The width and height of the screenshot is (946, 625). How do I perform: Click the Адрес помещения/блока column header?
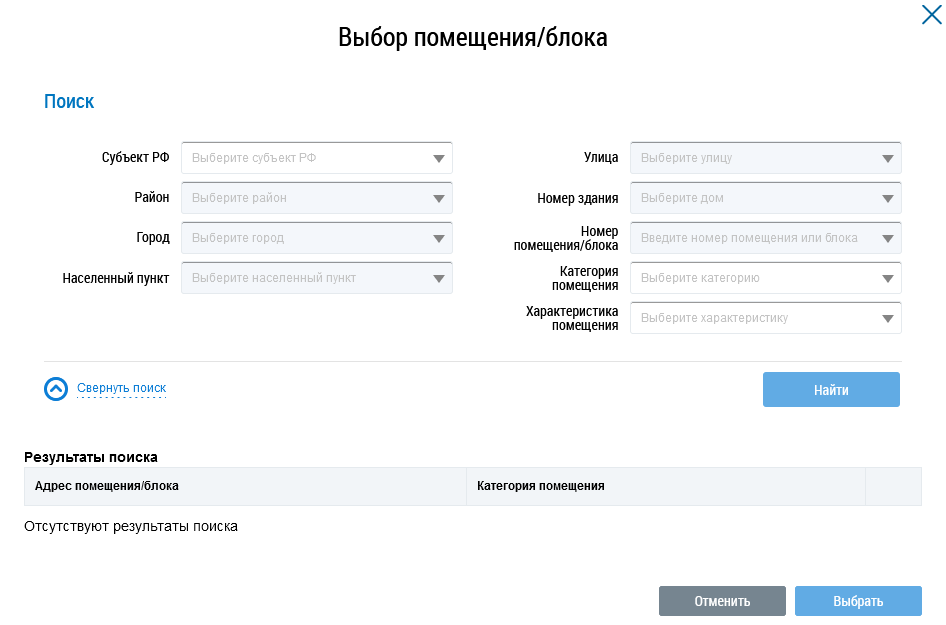[x=107, y=486]
